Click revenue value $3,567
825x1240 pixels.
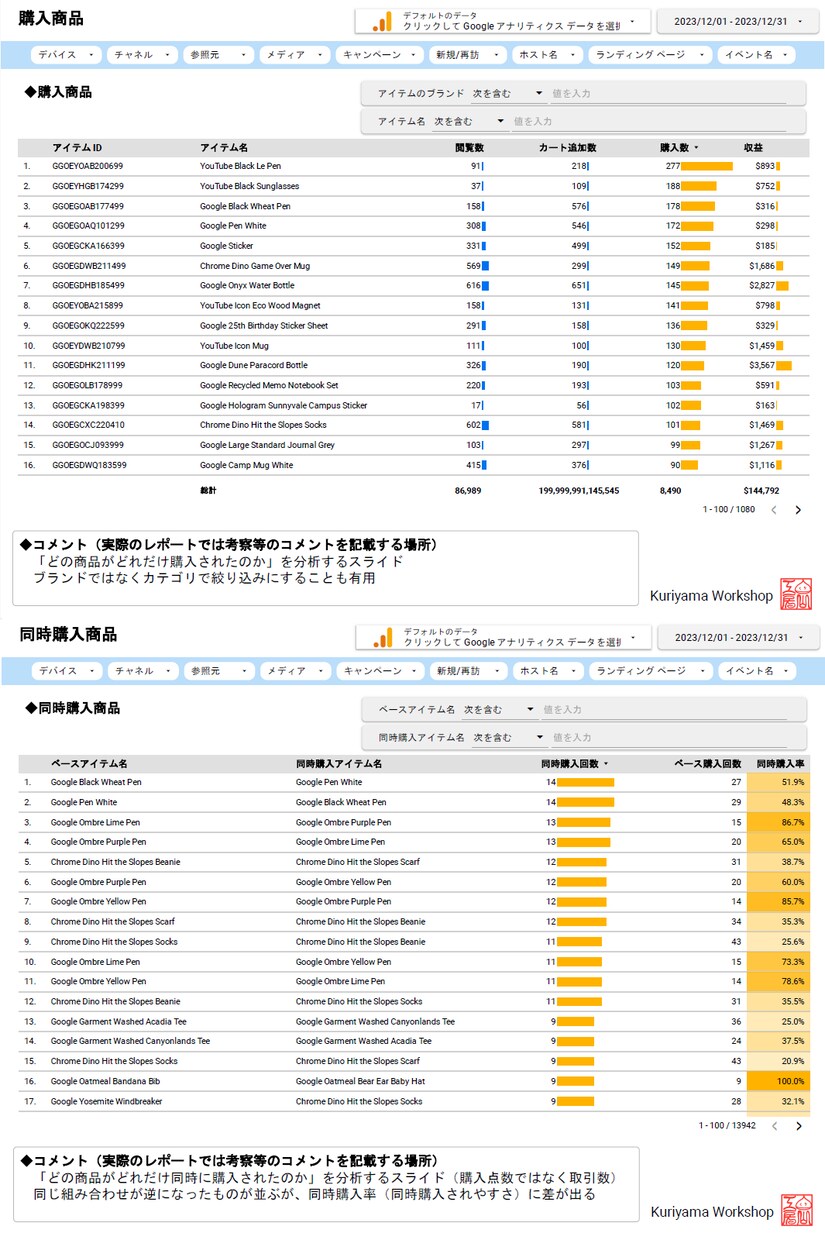pos(762,366)
